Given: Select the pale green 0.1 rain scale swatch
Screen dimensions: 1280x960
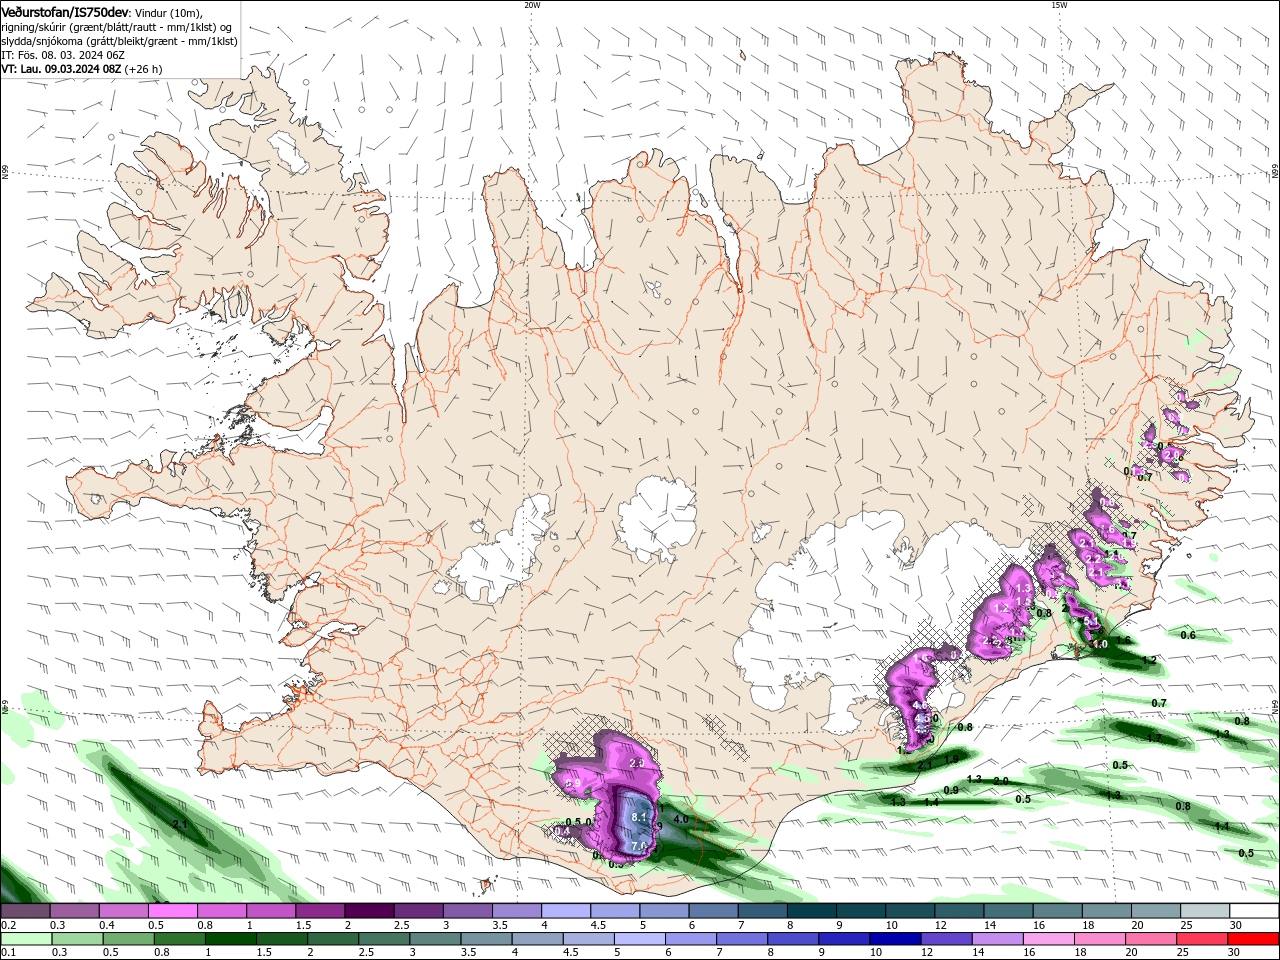Looking at the screenshot, I should [x=26, y=939].
